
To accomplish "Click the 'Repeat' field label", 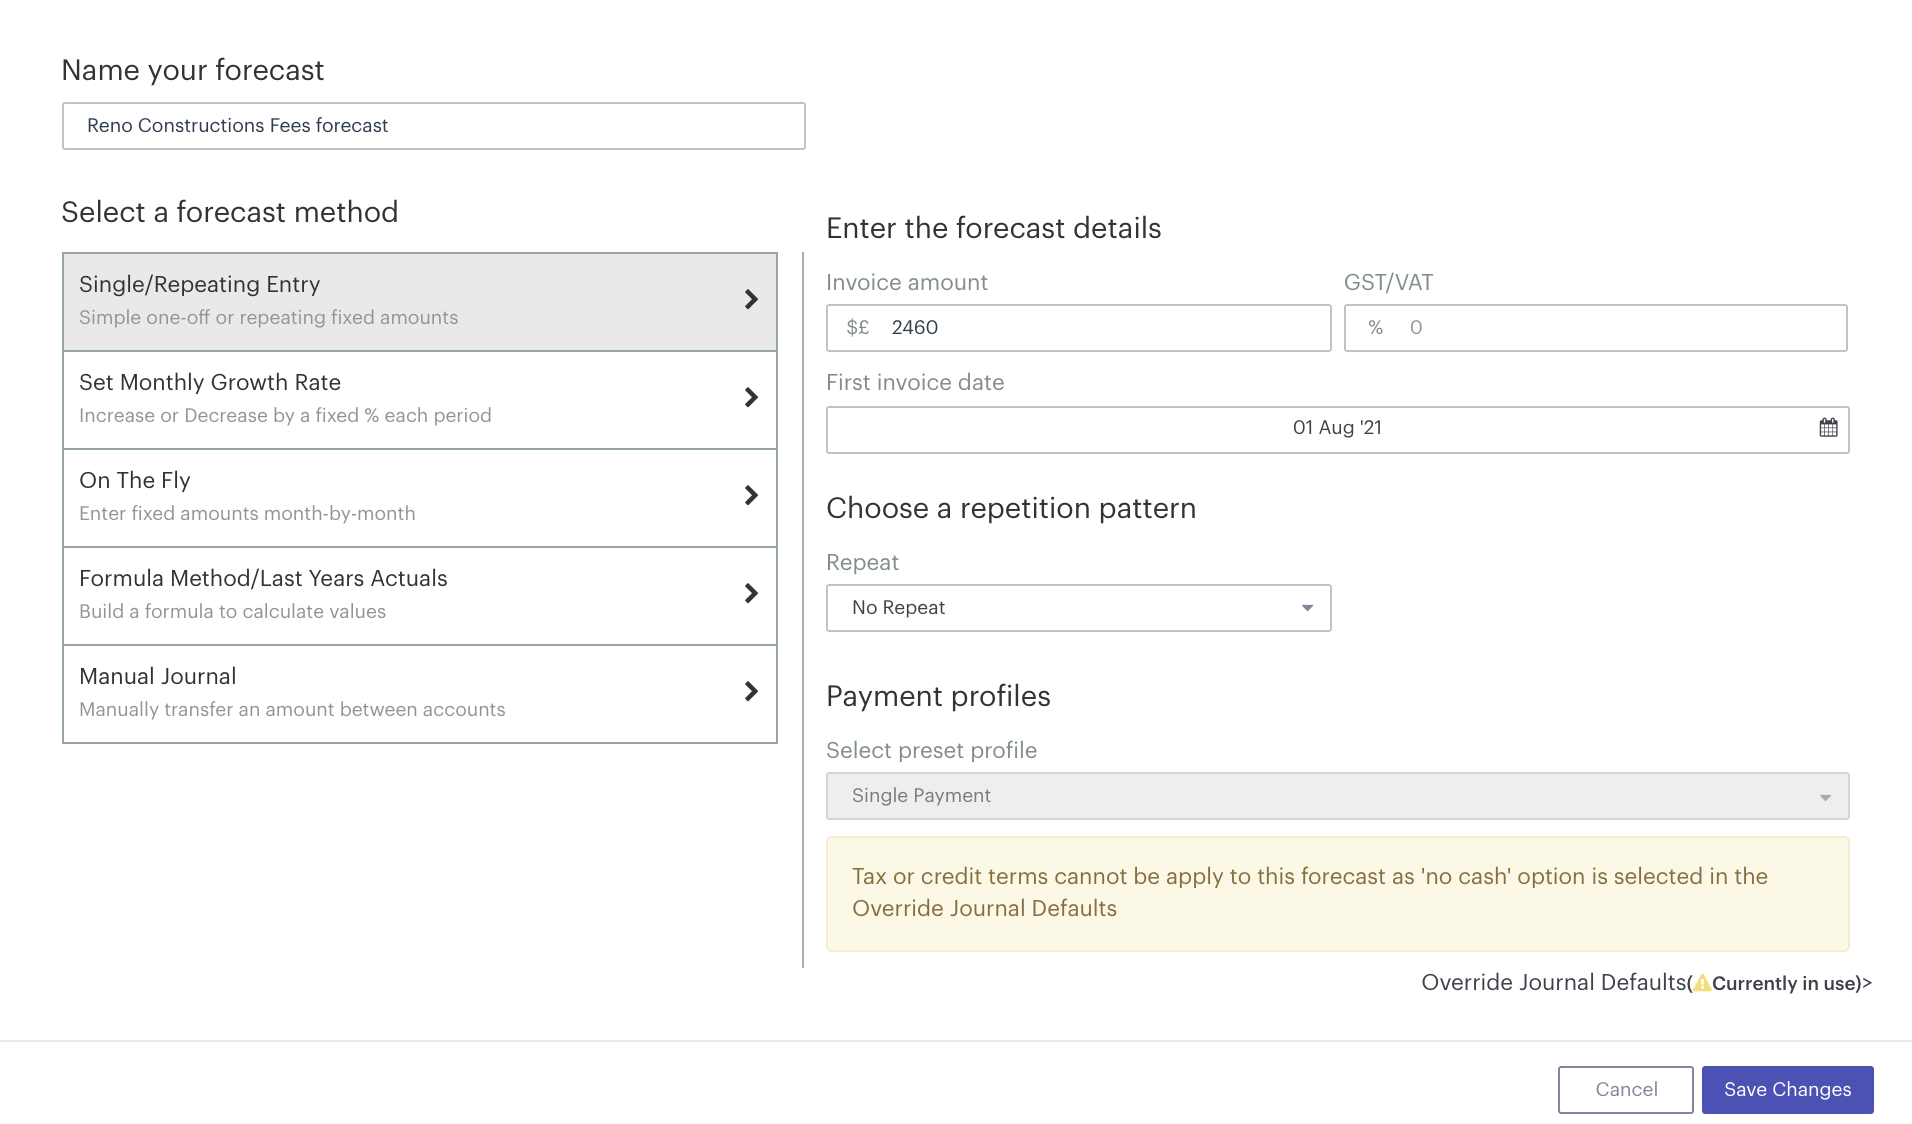I will tap(863, 563).
